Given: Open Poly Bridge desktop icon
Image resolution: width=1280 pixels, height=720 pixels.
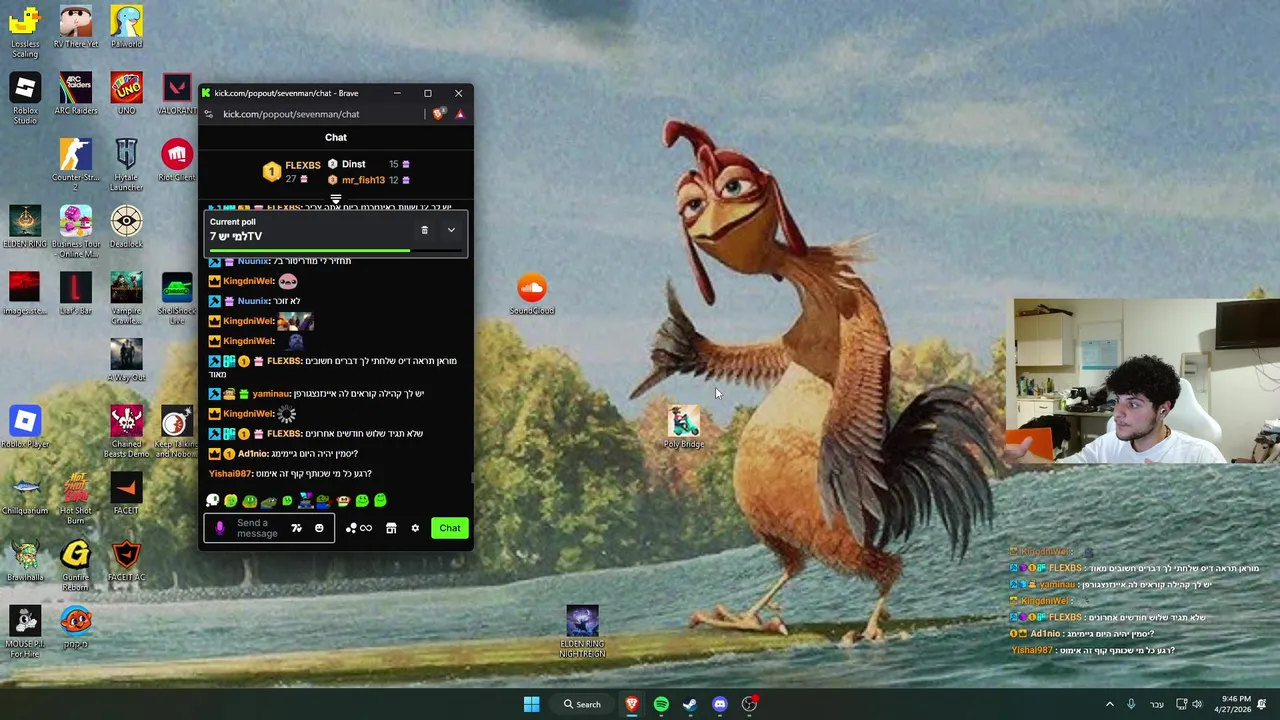Looking at the screenshot, I should pos(684,427).
